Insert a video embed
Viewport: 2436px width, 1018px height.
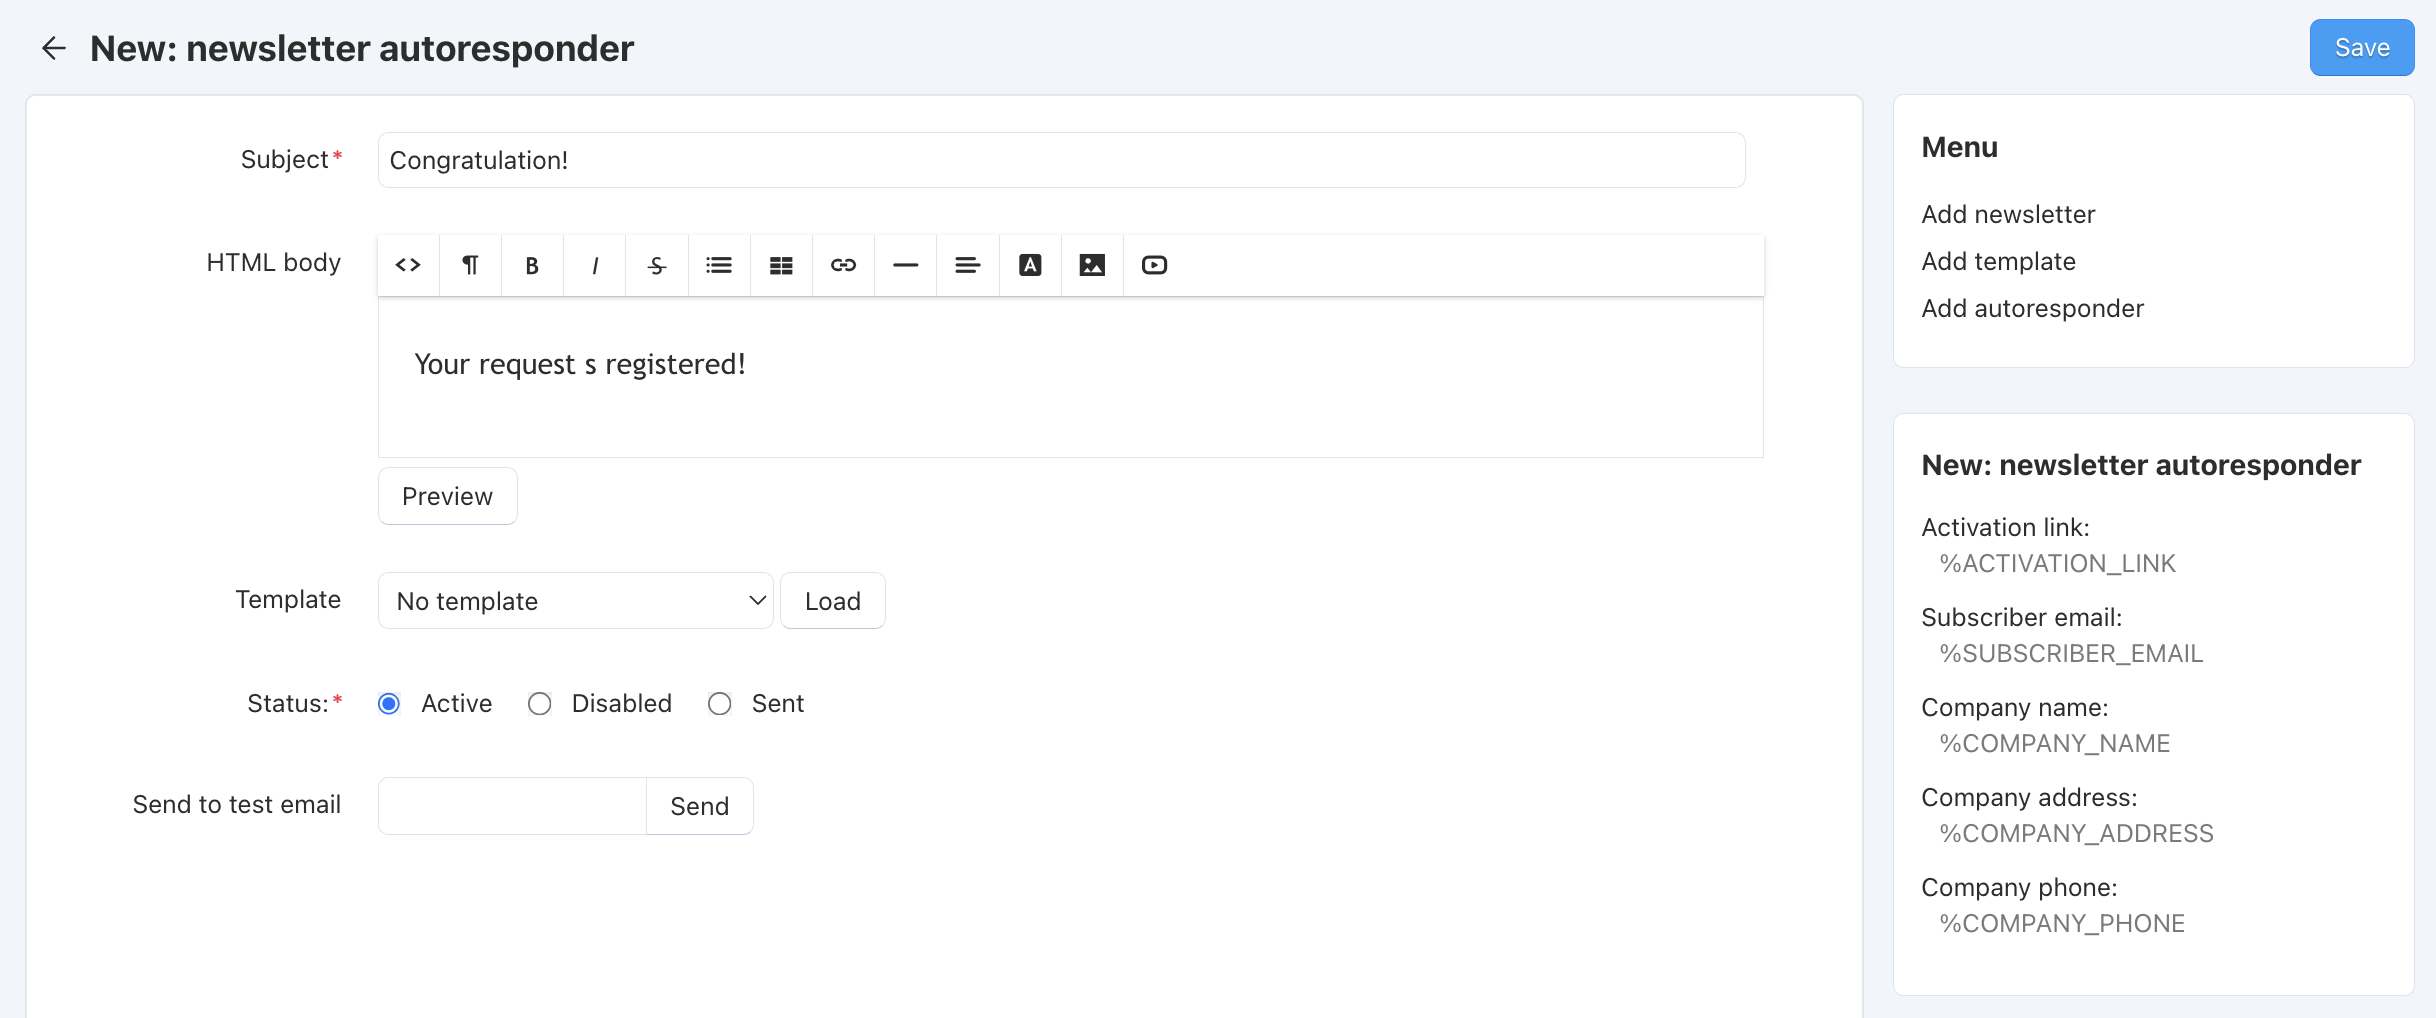(1154, 265)
